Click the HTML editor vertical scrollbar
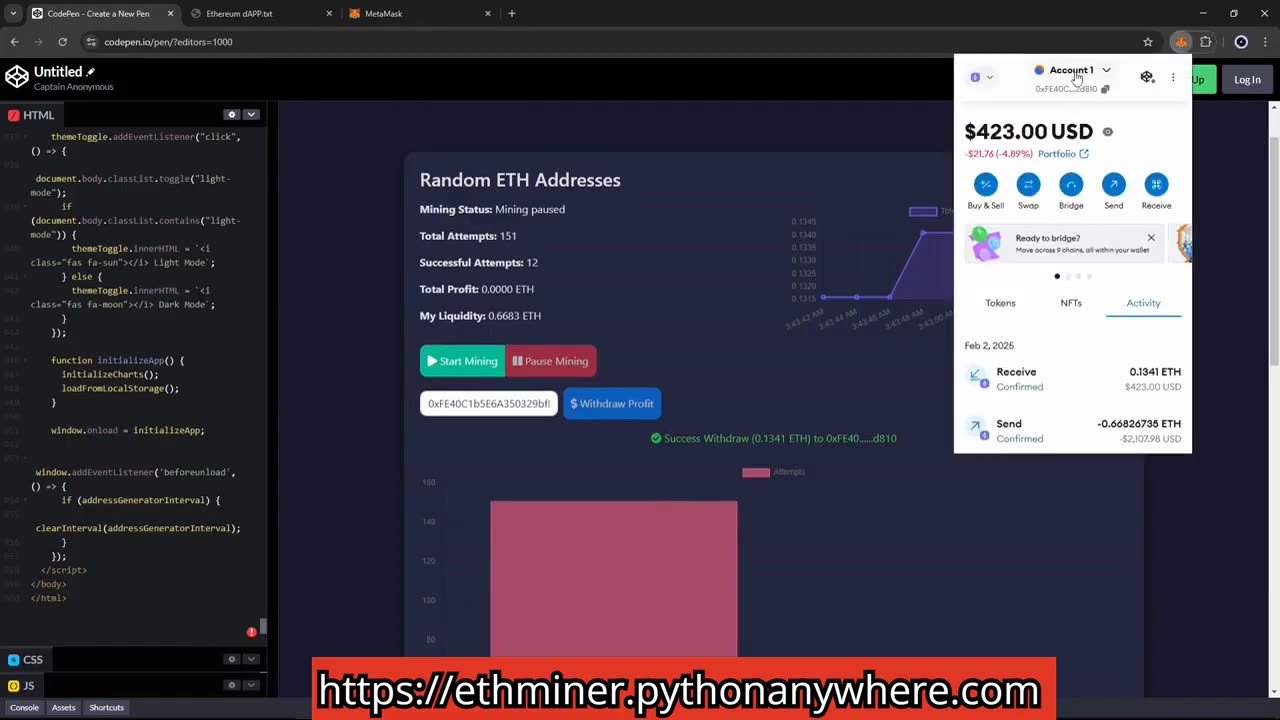Screen dimensions: 1280x720 point(264,627)
